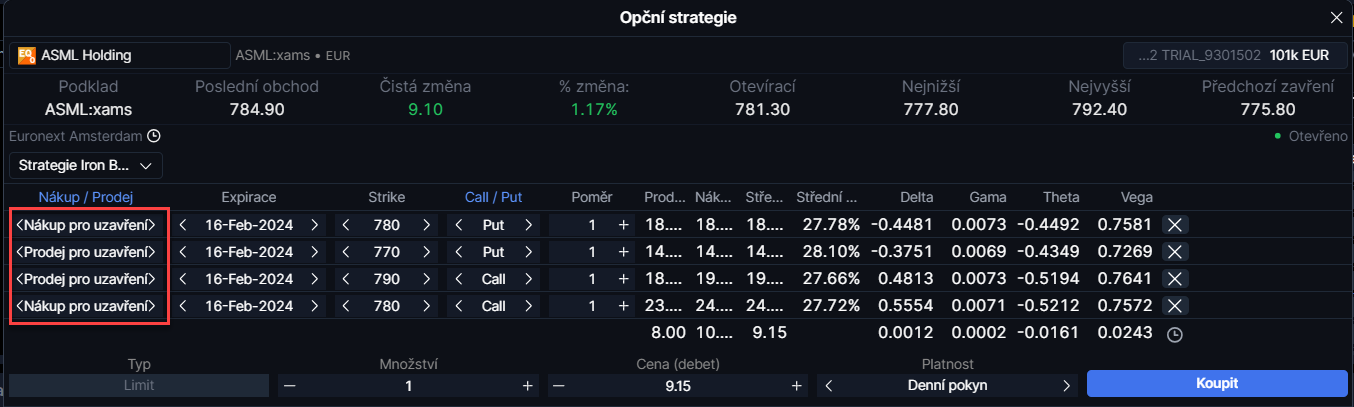
Task: Click the Nákup / Prodej column header
Action: 86,198
